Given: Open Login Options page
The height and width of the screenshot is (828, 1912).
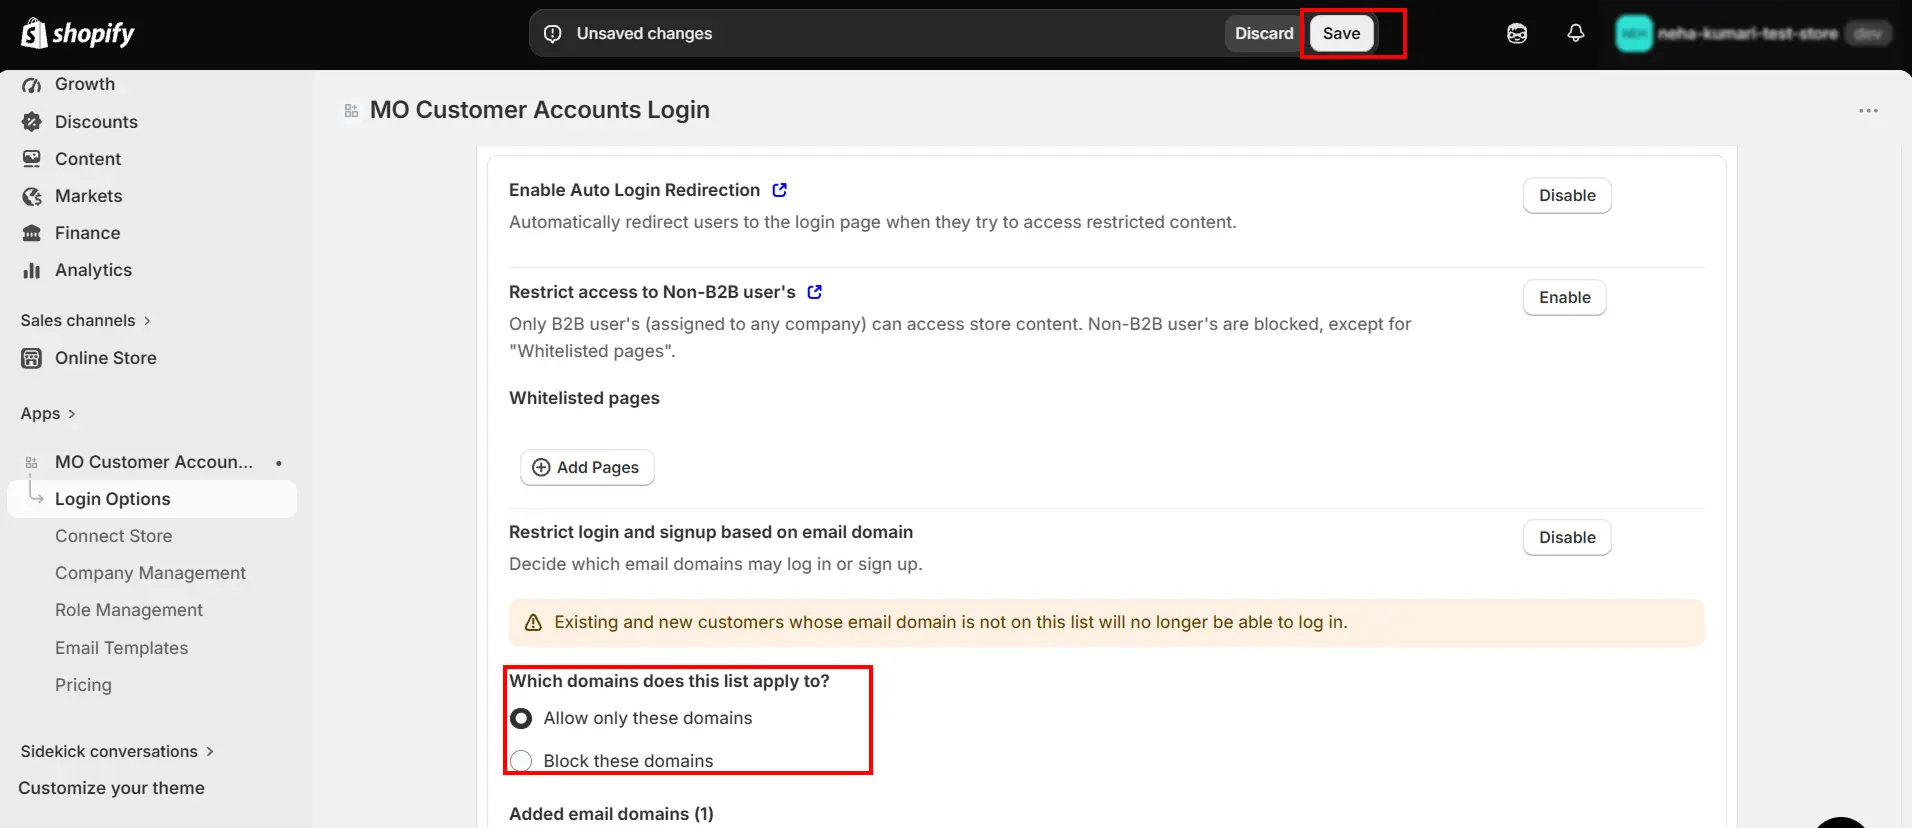Looking at the screenshot, I should point(152,499).
